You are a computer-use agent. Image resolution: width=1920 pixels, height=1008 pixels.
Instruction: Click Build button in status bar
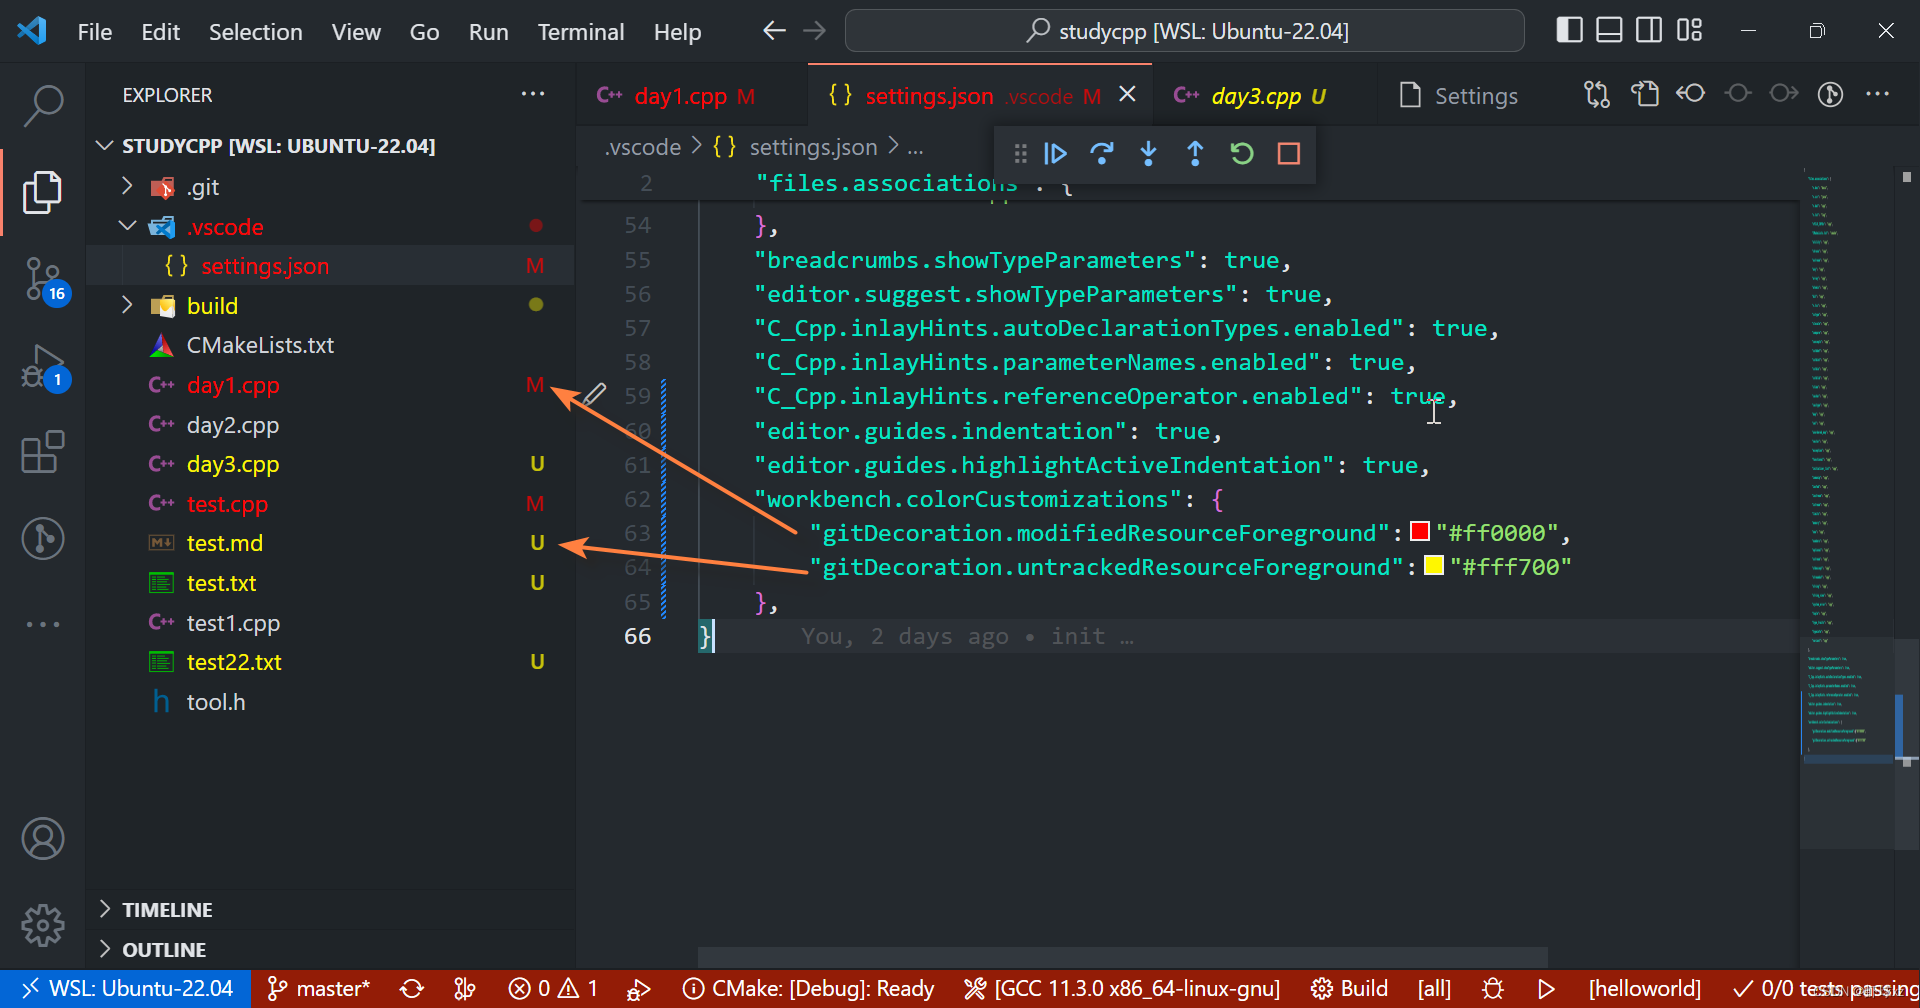[1349, 989]
